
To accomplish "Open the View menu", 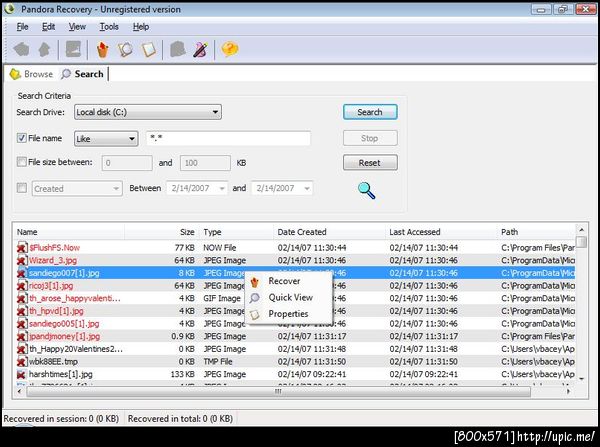I will coord(77,27).
